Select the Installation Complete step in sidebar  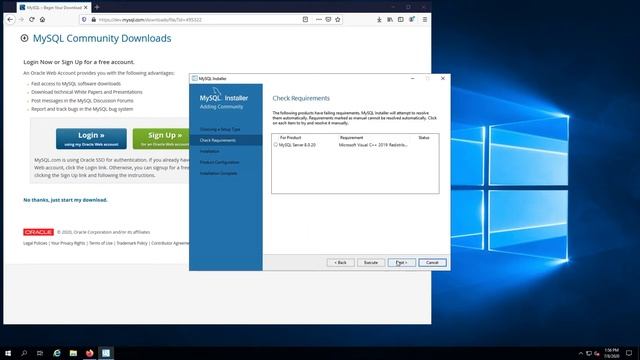click(x=219, y=173)
